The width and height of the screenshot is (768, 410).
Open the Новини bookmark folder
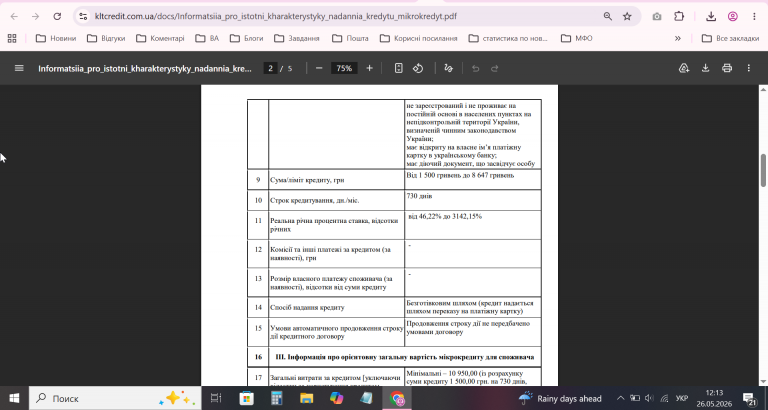click(x=55, y=38)
